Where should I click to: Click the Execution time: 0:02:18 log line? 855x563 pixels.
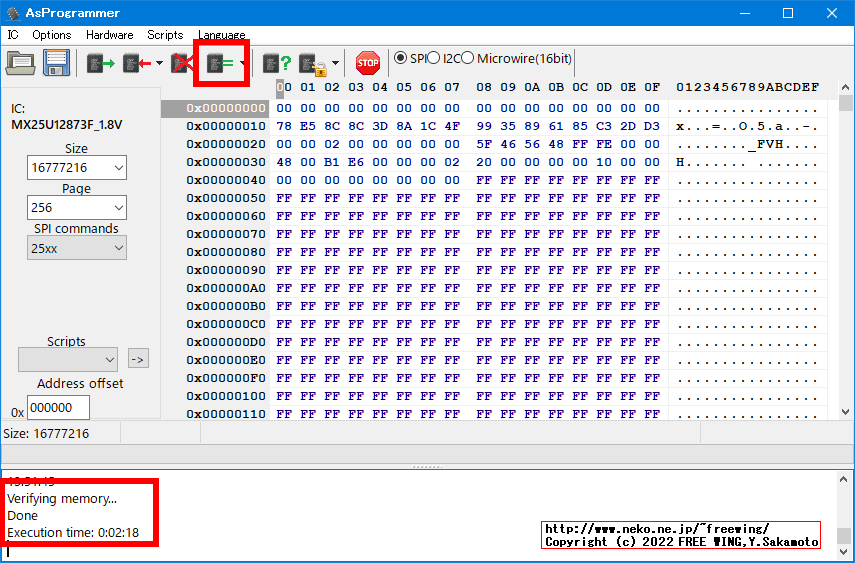pos(73,532)
